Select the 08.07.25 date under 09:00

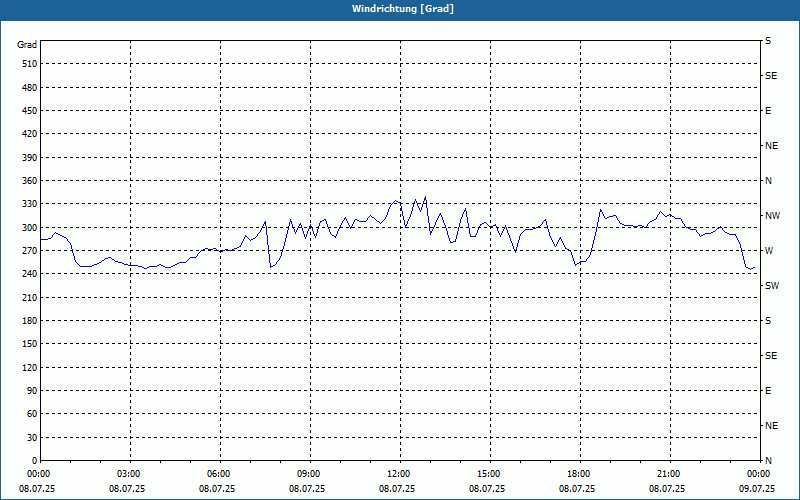coord(307,489)
